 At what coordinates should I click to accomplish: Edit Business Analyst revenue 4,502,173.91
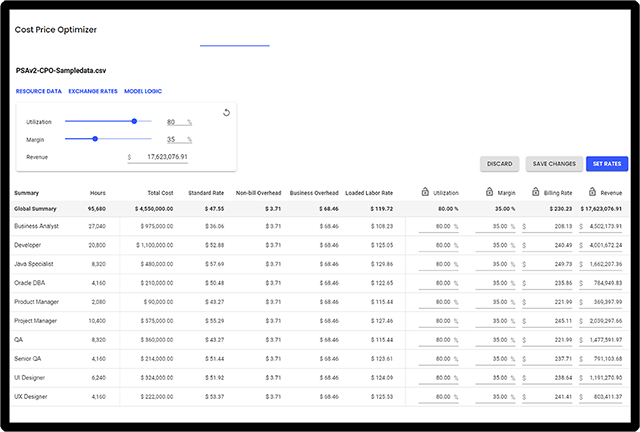(600, 226)
